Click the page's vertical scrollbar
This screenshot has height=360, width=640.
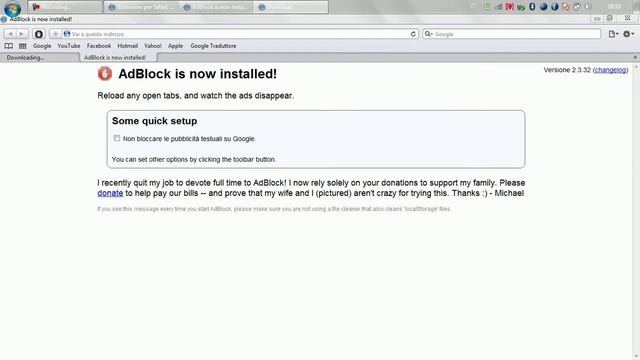(636, 211)
